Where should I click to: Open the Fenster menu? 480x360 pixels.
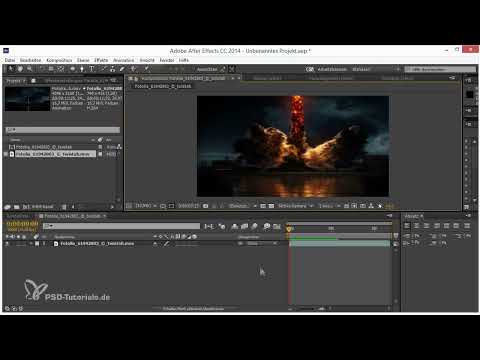tap(167, 60)
